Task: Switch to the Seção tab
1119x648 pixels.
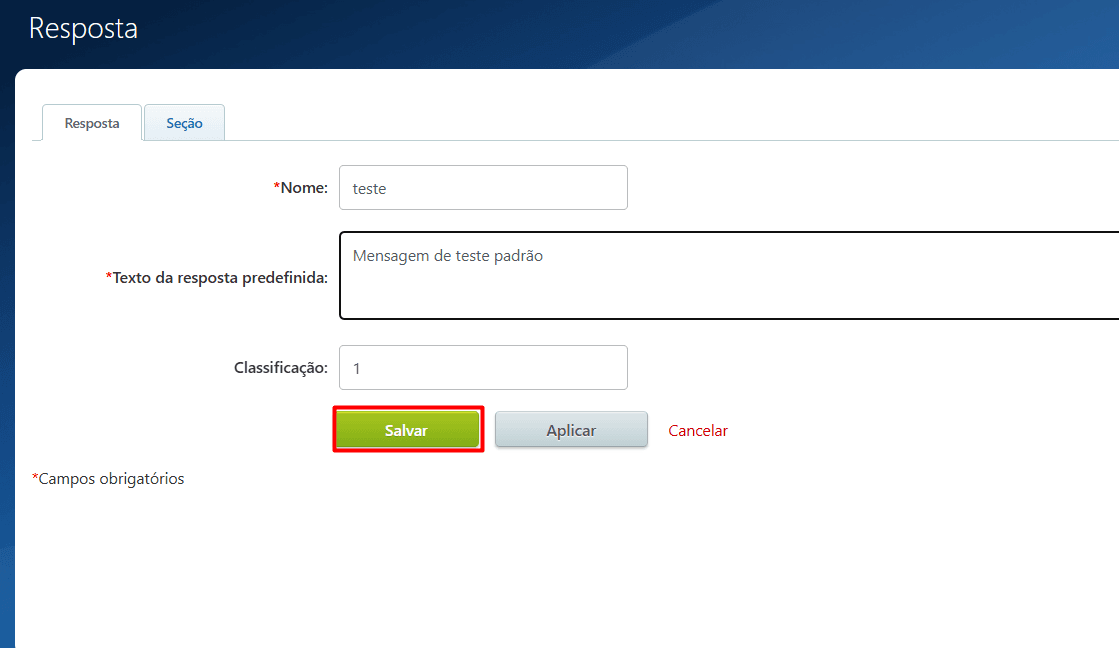Action: (x=184, y=123)
